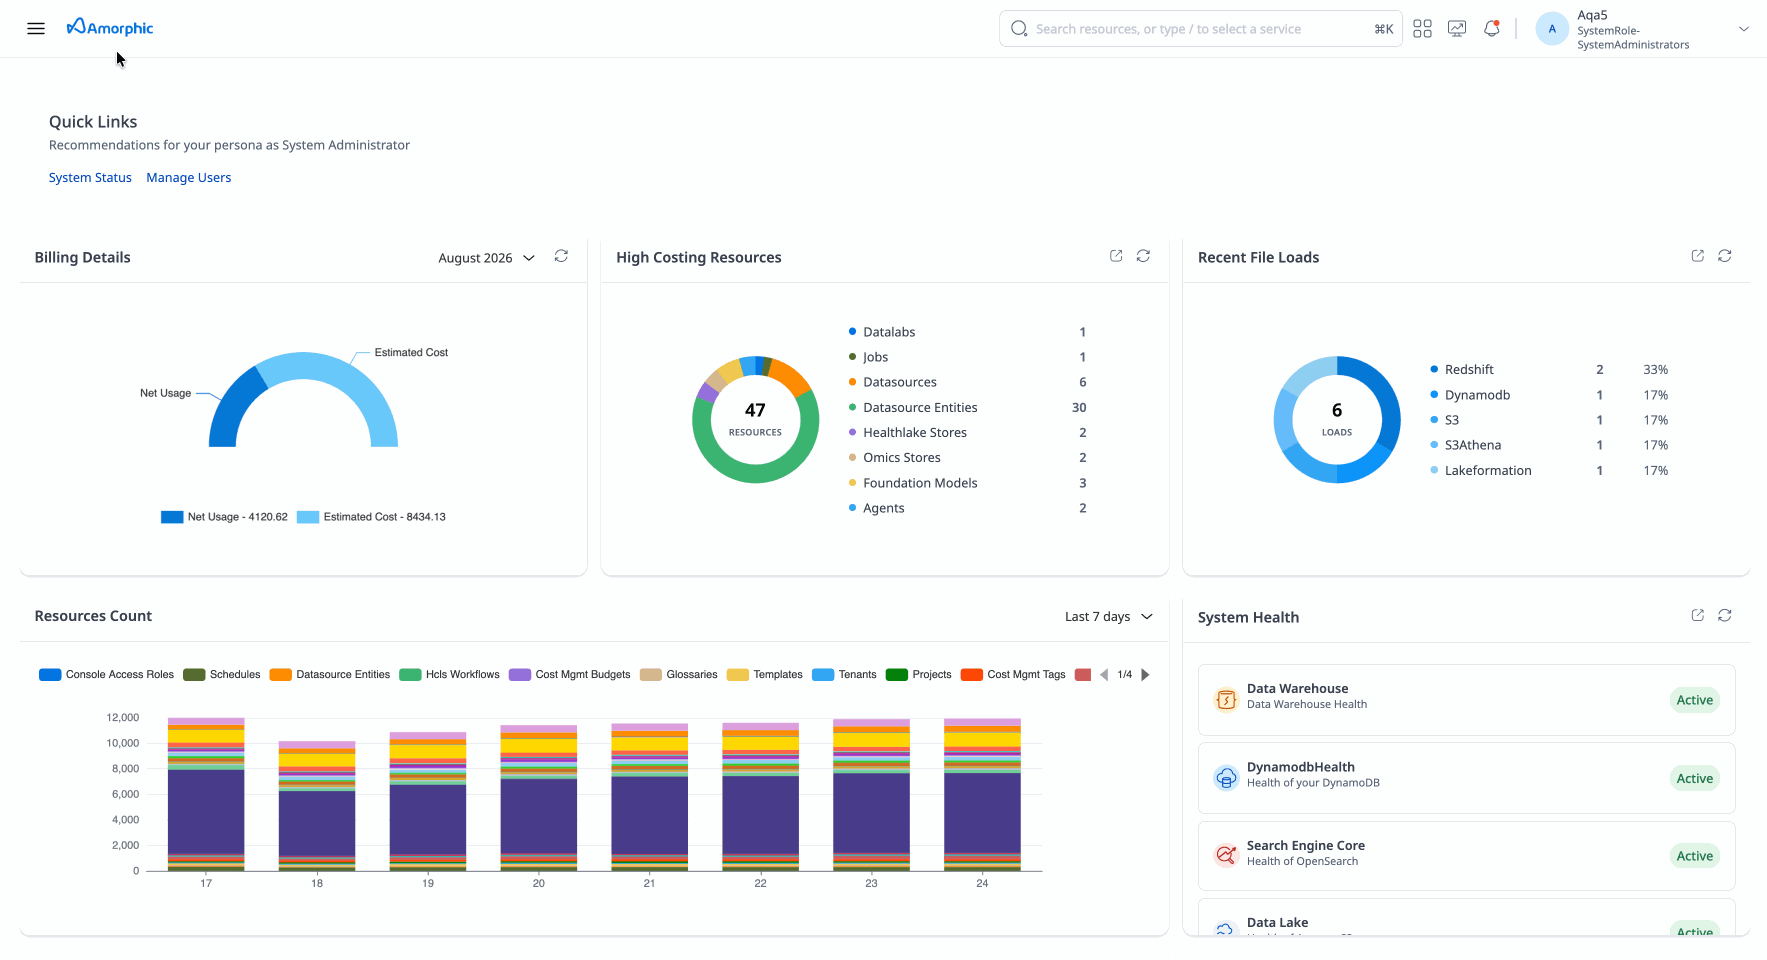Image resolution: width=1767 pixels, height=960 pixels.
Task: Open the notifications bell
Action: (x=1492, y=29)
